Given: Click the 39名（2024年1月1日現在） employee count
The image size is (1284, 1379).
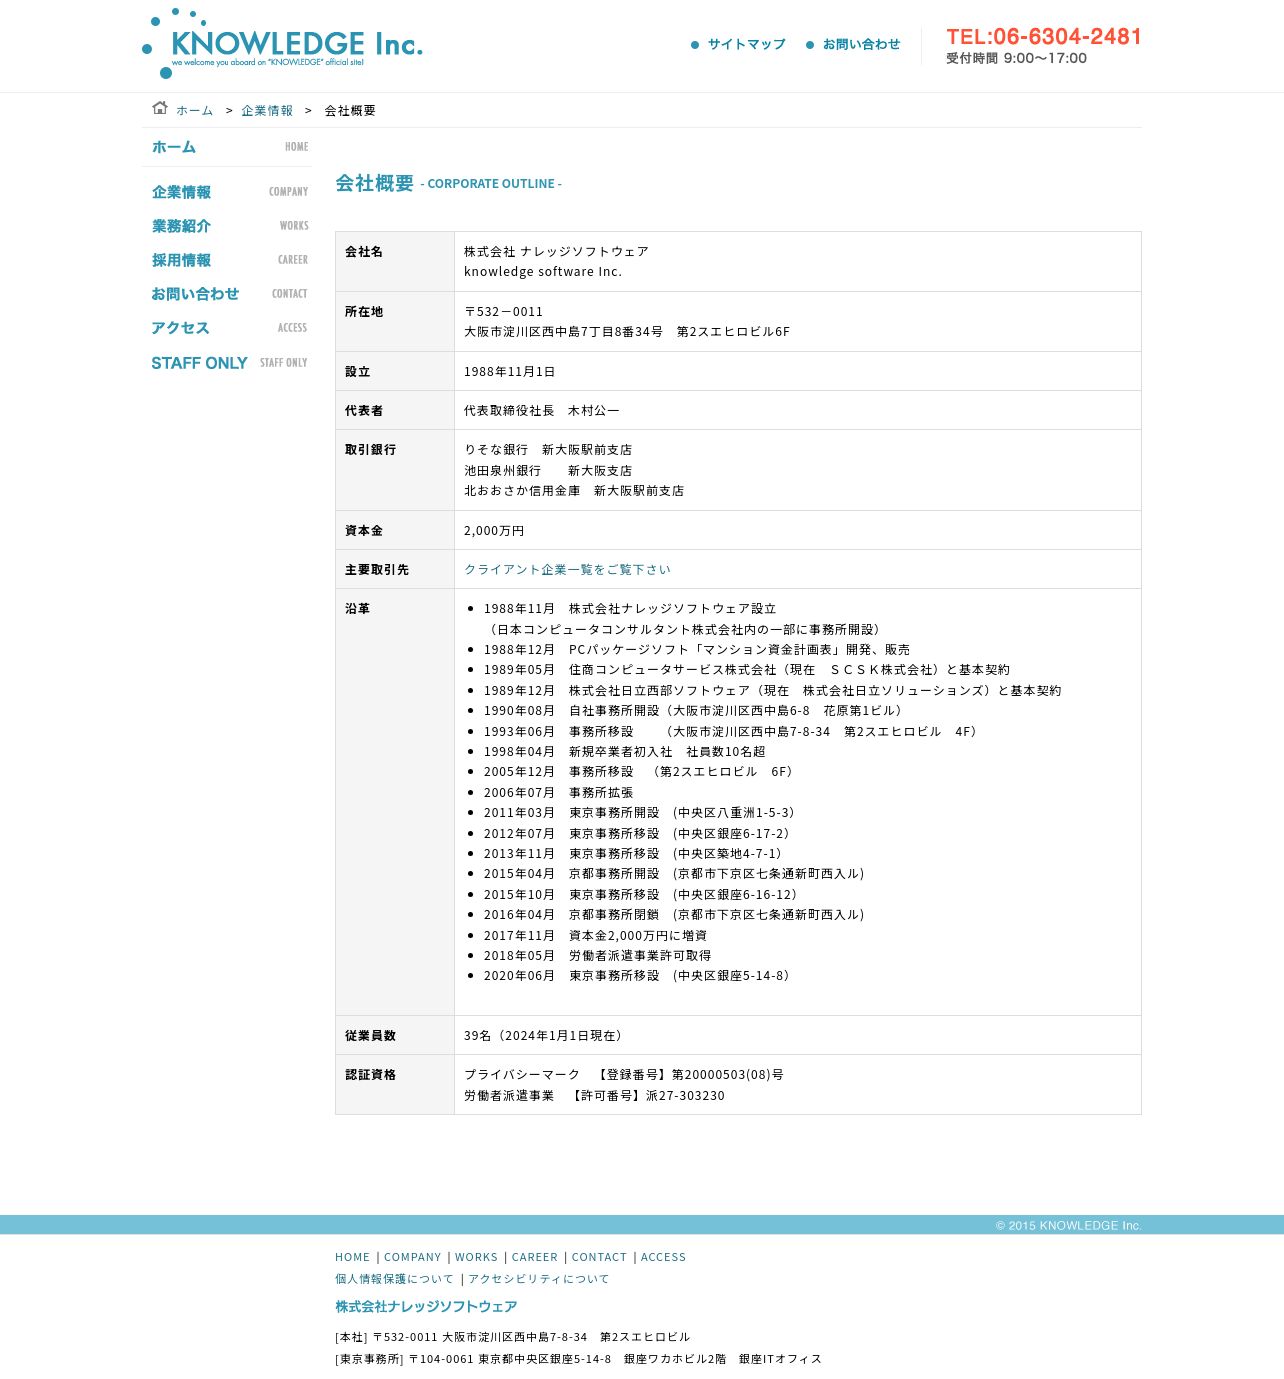Looking at the screenshot, I should [546, 1036].
